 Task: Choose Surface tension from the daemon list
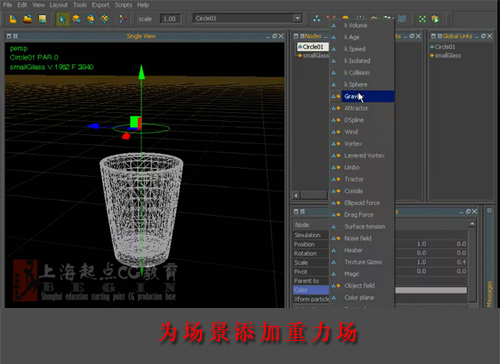click(362, 227)
